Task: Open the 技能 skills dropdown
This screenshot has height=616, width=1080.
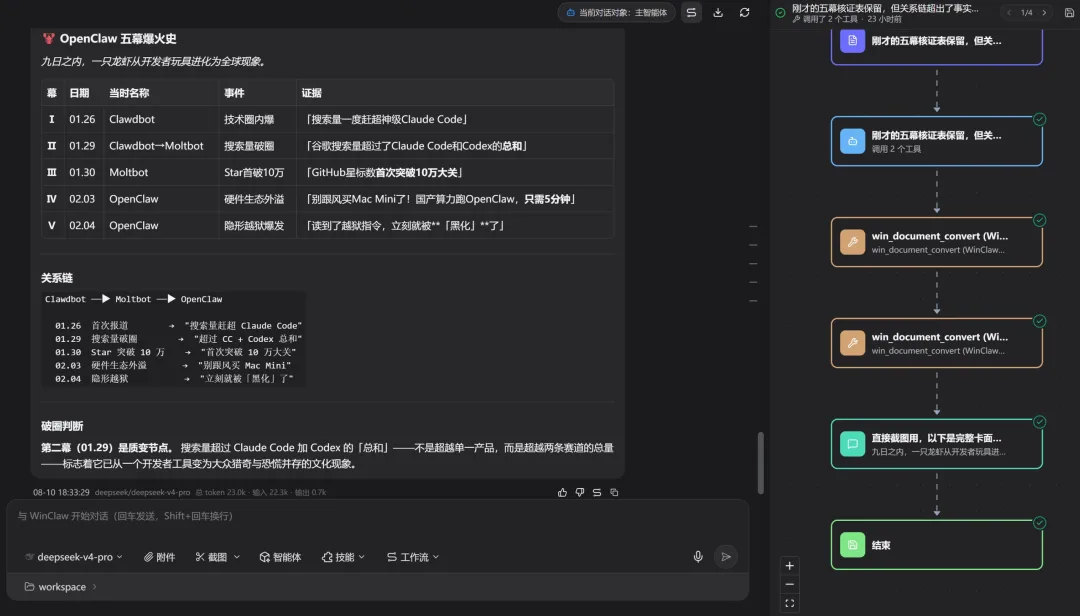Action: pyautogui.click(x=343, y=557)
